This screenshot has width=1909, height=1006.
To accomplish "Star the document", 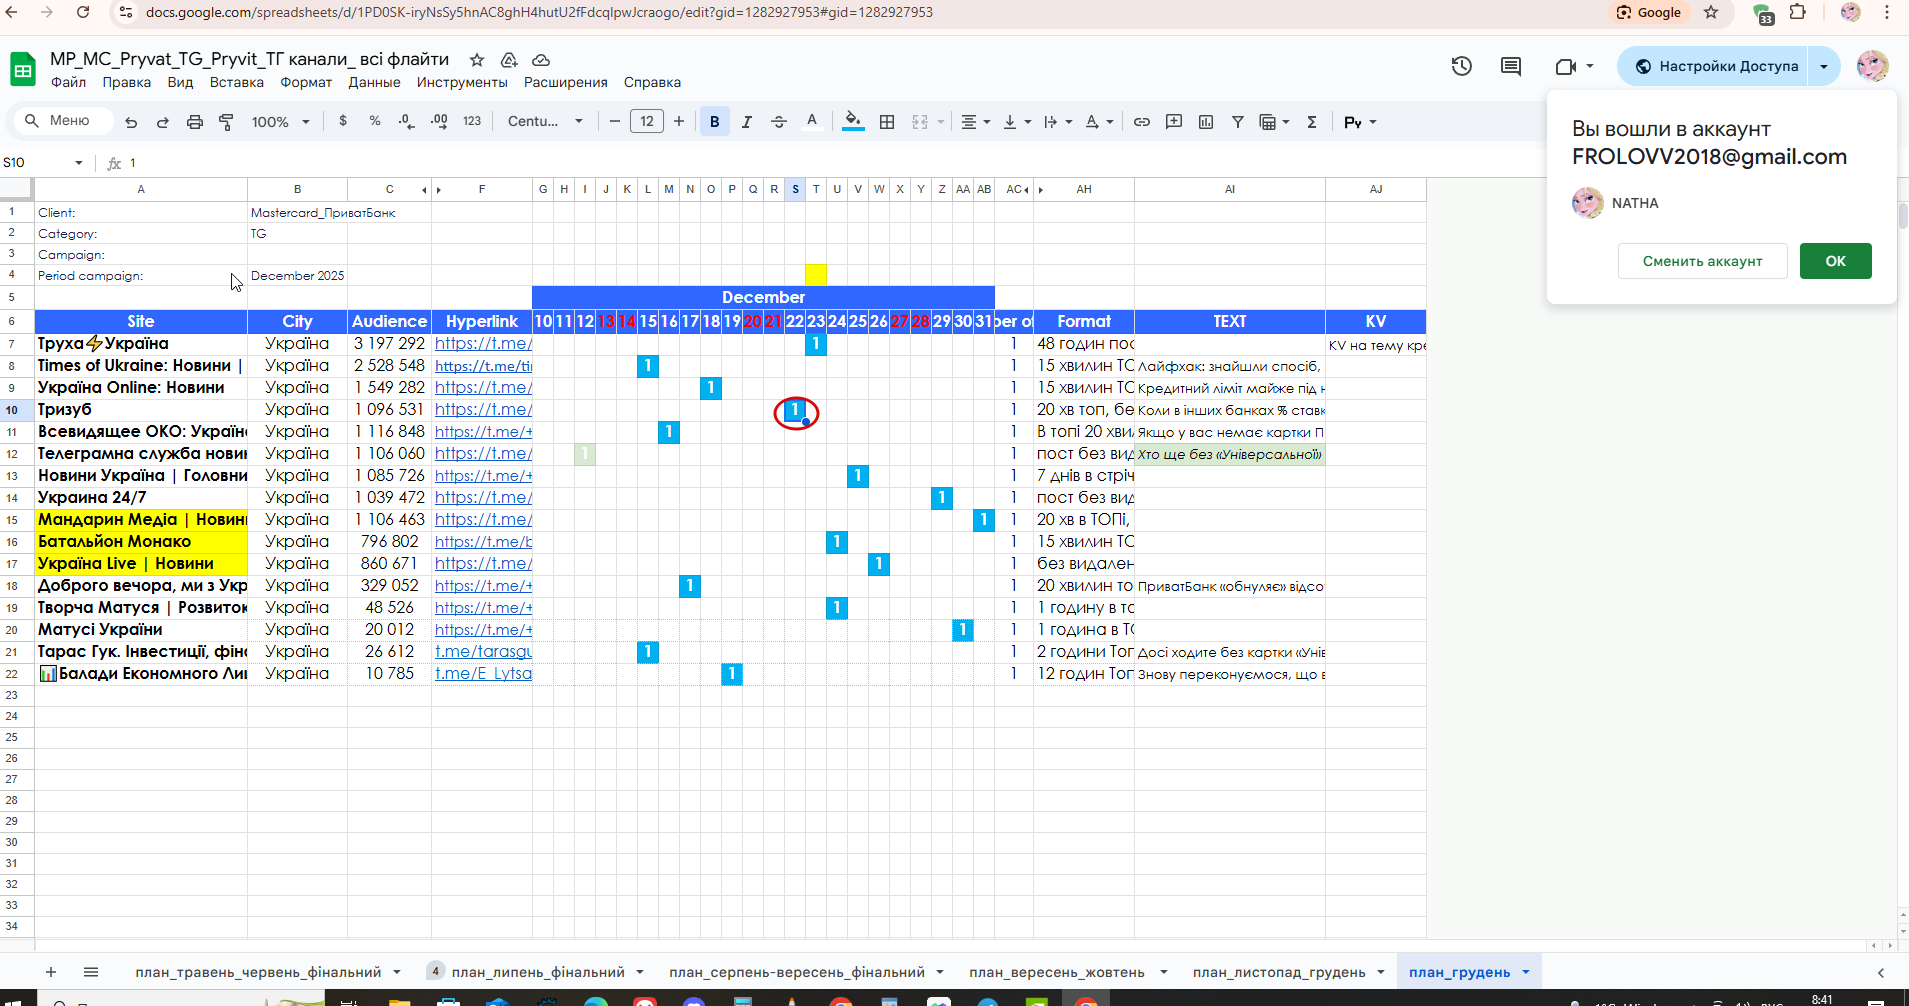I will pos(477,60).
